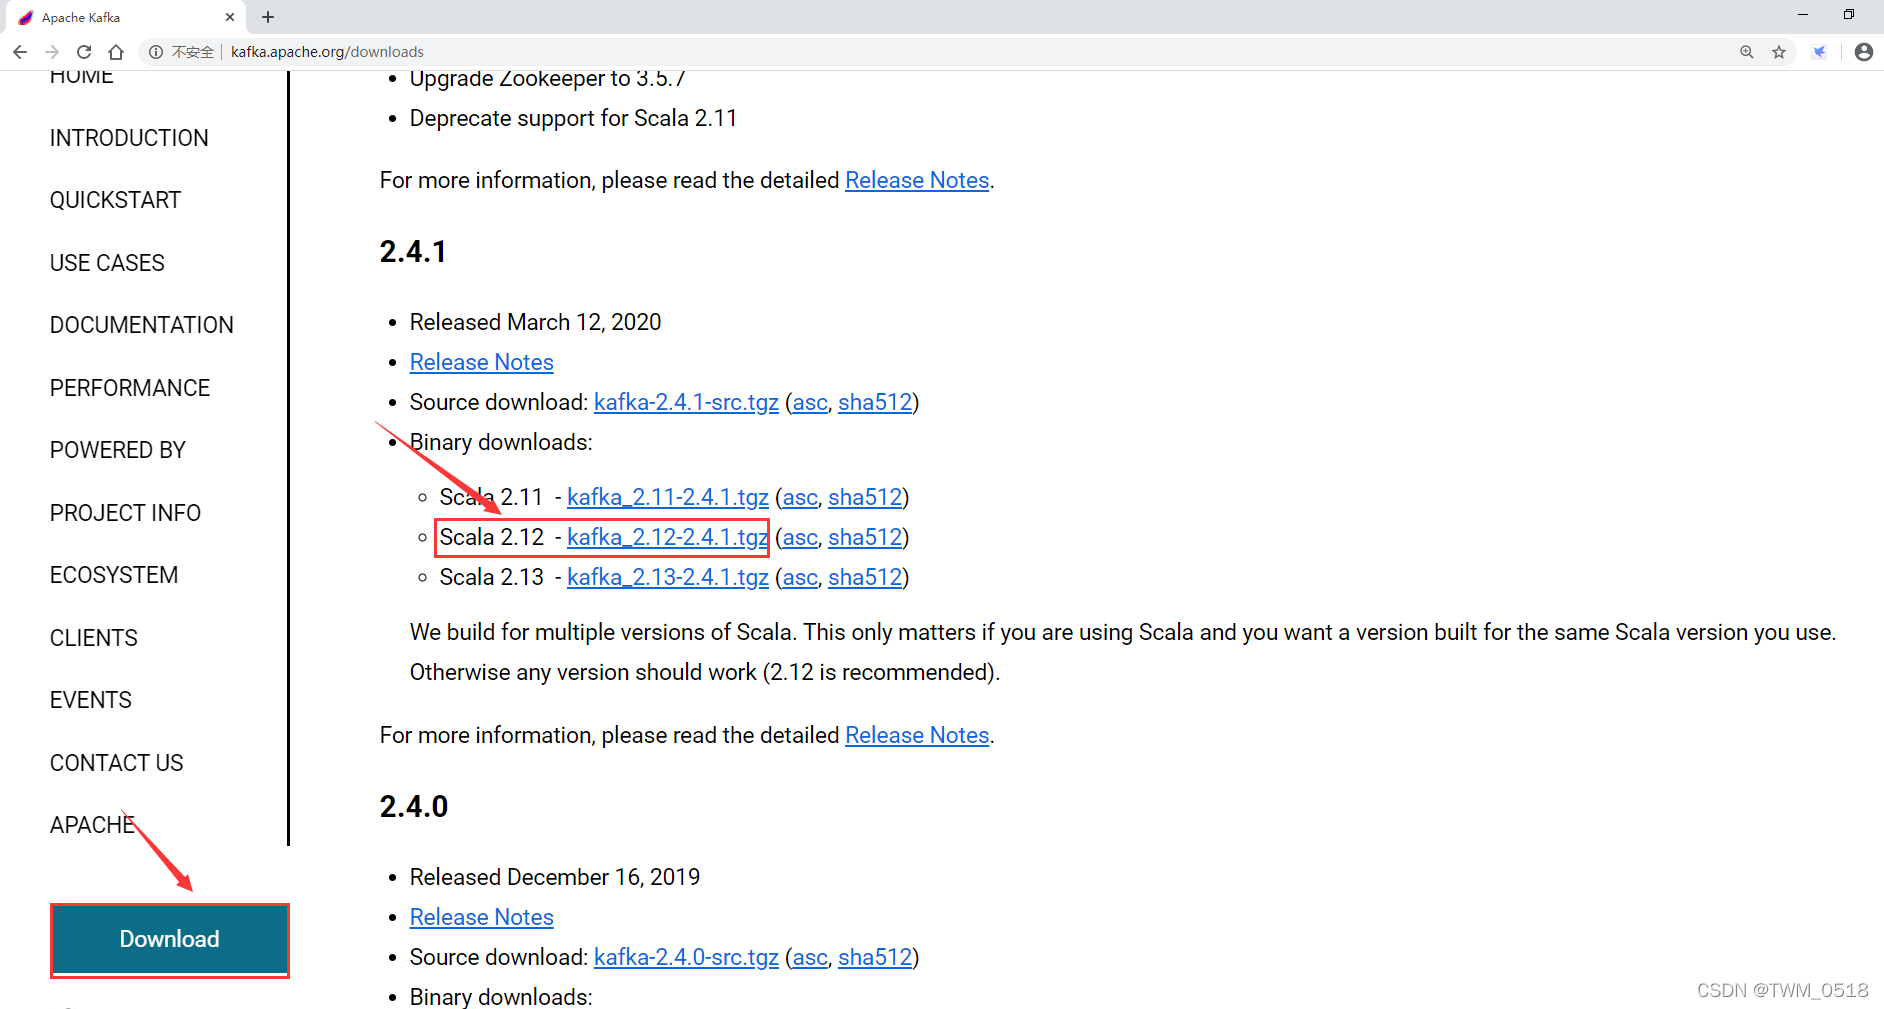Go to the browser home page
Viewport: 1884px width, 1009px height.
(116, 52)
